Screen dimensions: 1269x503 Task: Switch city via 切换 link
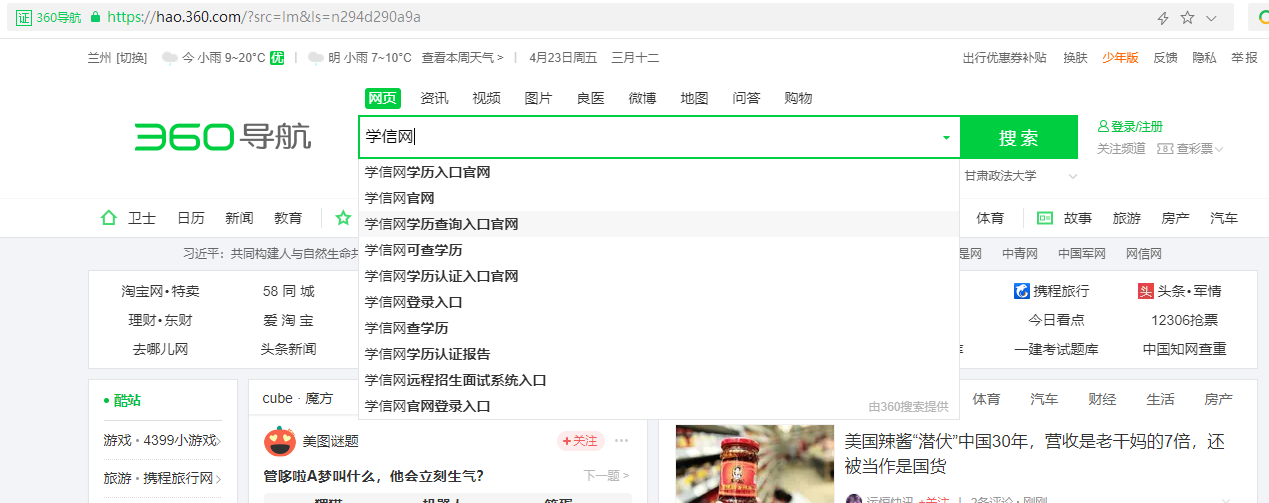131,58
